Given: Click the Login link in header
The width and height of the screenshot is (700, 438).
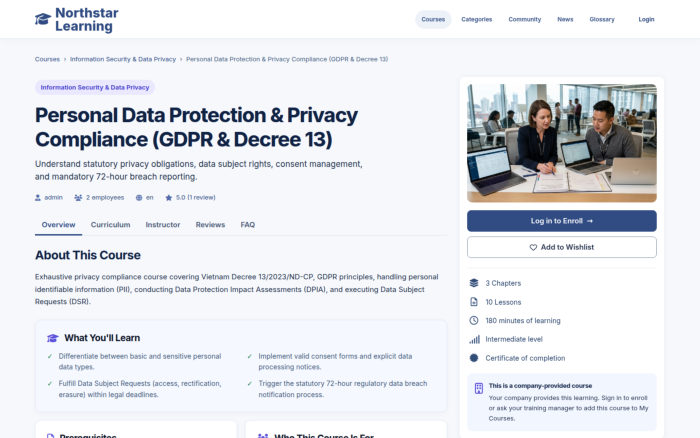Looking at the screenshot, I should tap(646, 20).
